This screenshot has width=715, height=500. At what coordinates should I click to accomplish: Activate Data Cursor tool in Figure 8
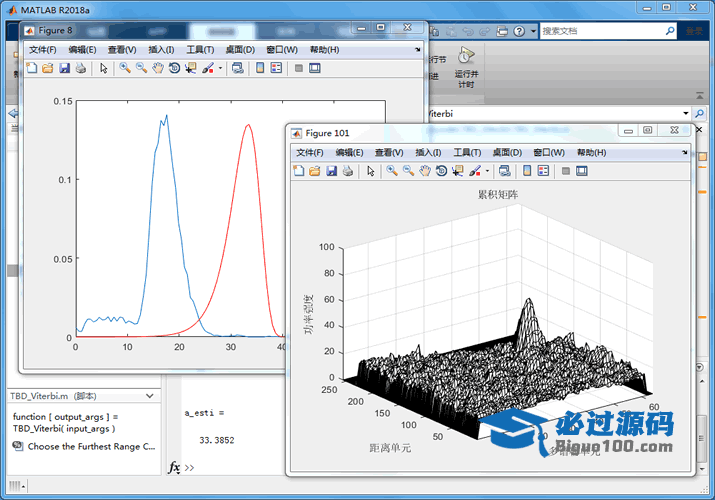pyautogui.click(x=191, y=68)
